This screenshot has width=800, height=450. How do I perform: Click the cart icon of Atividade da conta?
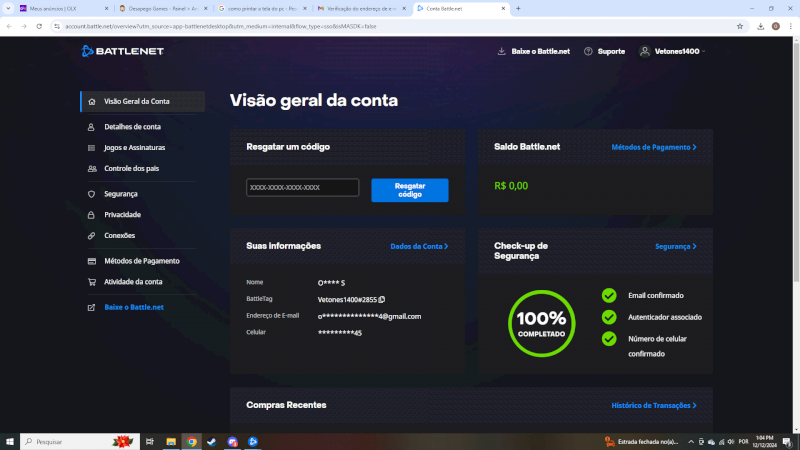(92, 282)
